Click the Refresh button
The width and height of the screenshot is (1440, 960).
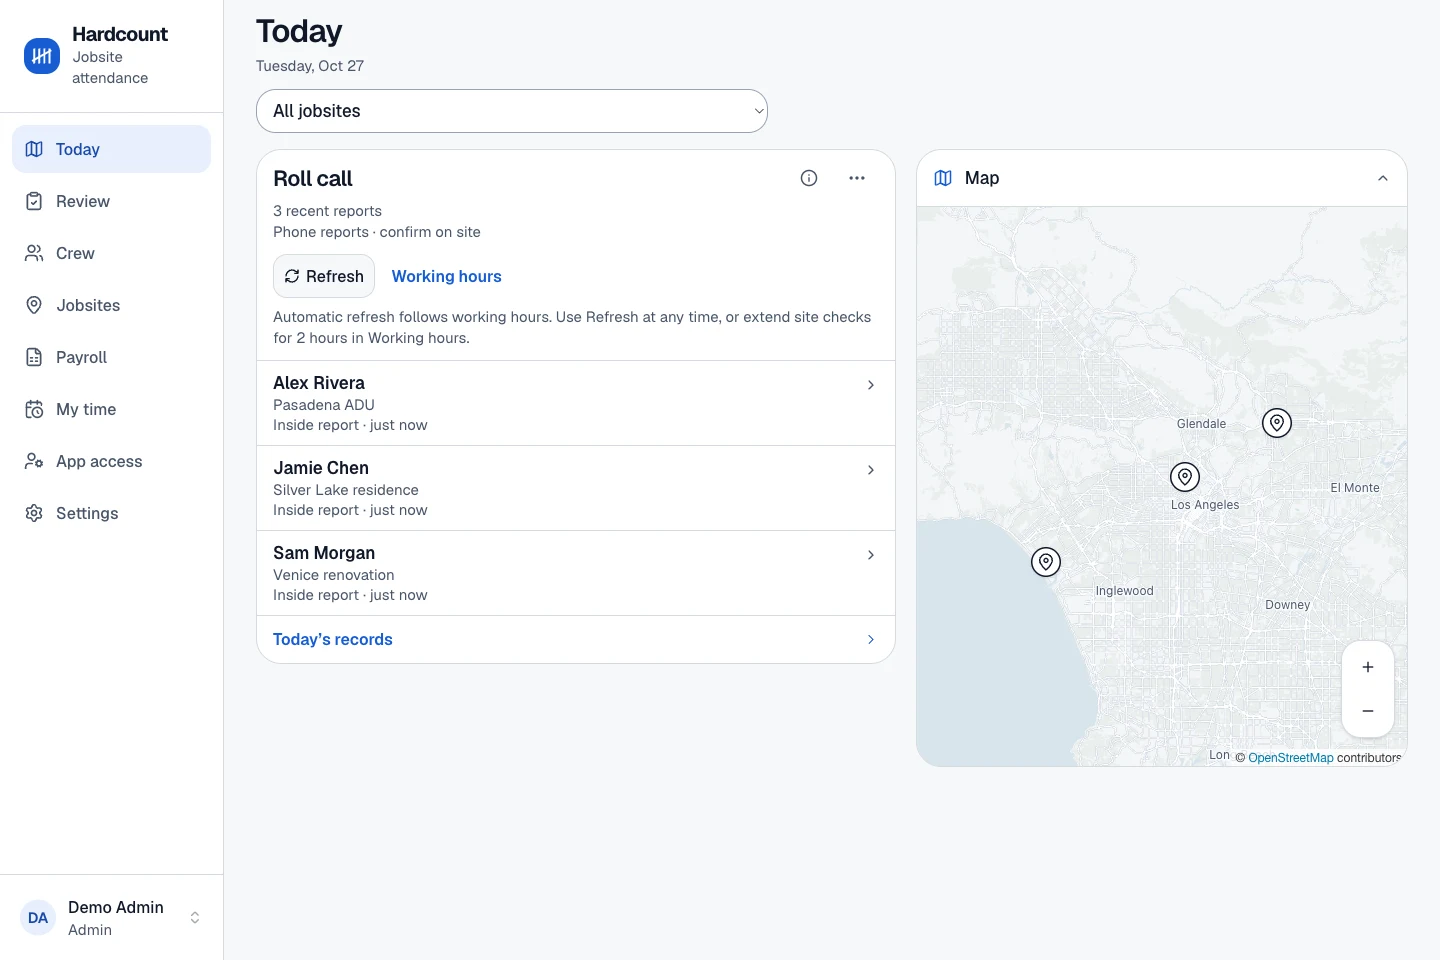(x=324, y=276)
